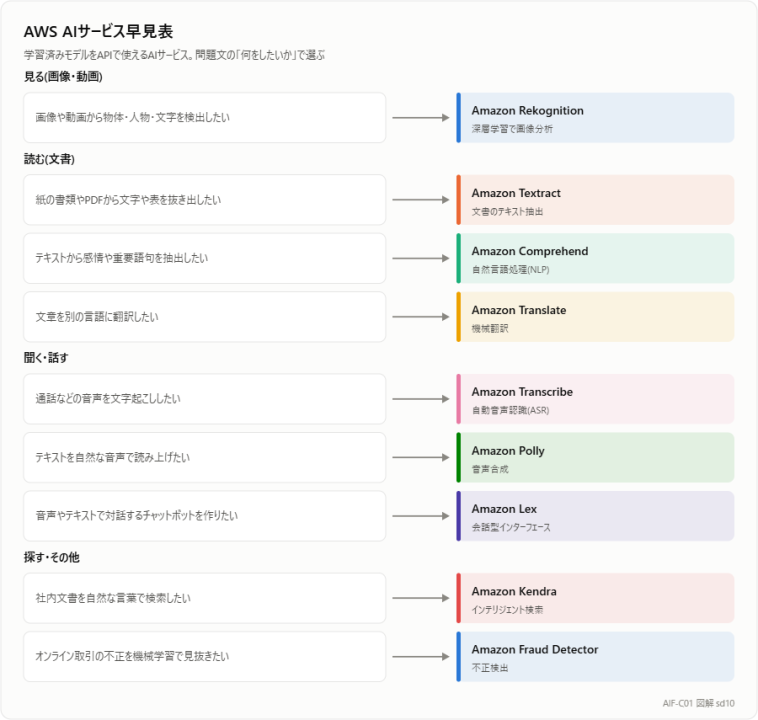The image size is (758, 720).
Task: Select the box 'オンライン取引の不正を機械学習で見抜きたい'
Action: (204, 657)
